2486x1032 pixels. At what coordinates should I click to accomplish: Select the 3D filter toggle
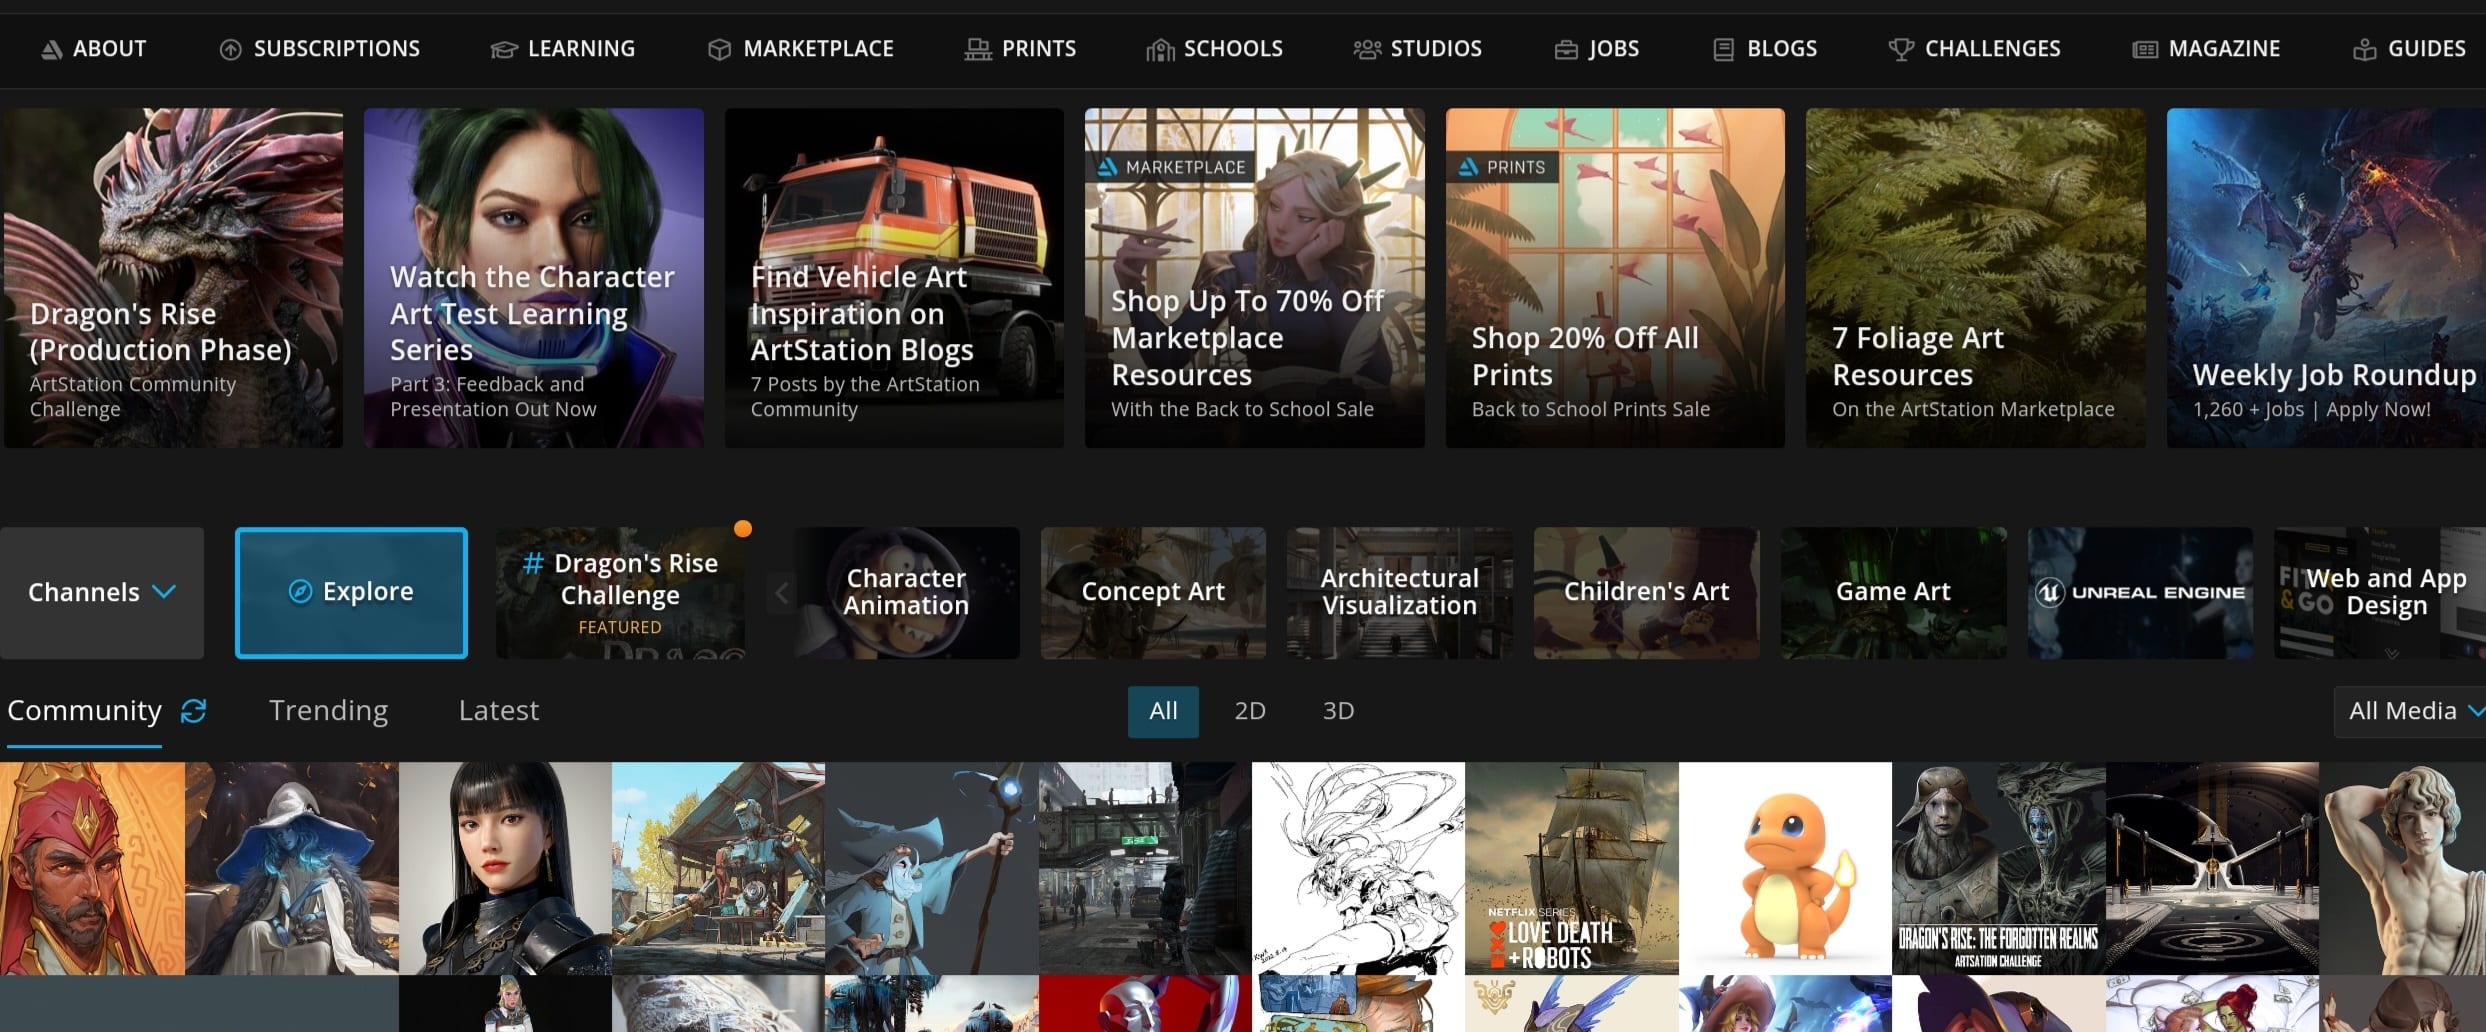(x=1338, y=711)
